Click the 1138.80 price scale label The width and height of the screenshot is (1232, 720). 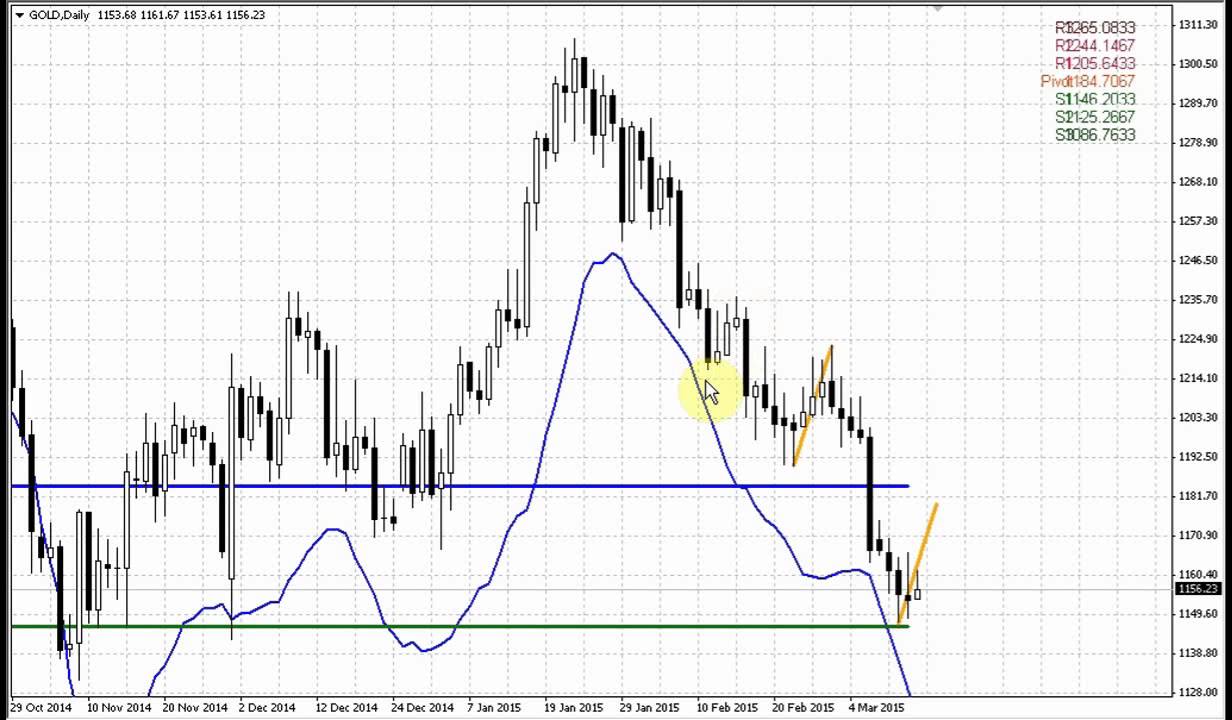click(x=1198, y=653)
